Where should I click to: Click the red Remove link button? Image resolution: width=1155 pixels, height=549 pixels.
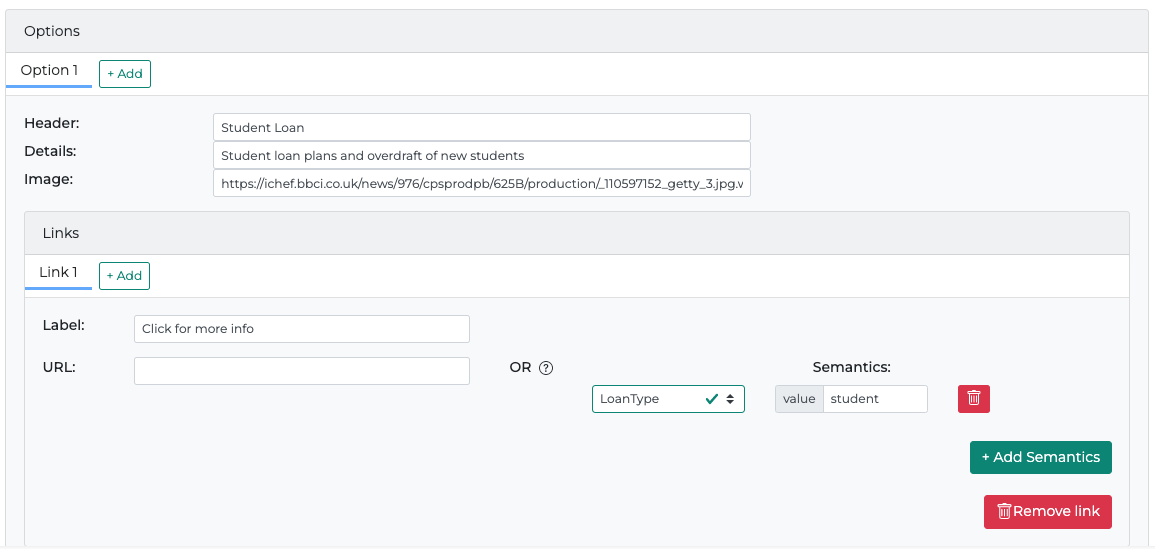click(1047, 511)
